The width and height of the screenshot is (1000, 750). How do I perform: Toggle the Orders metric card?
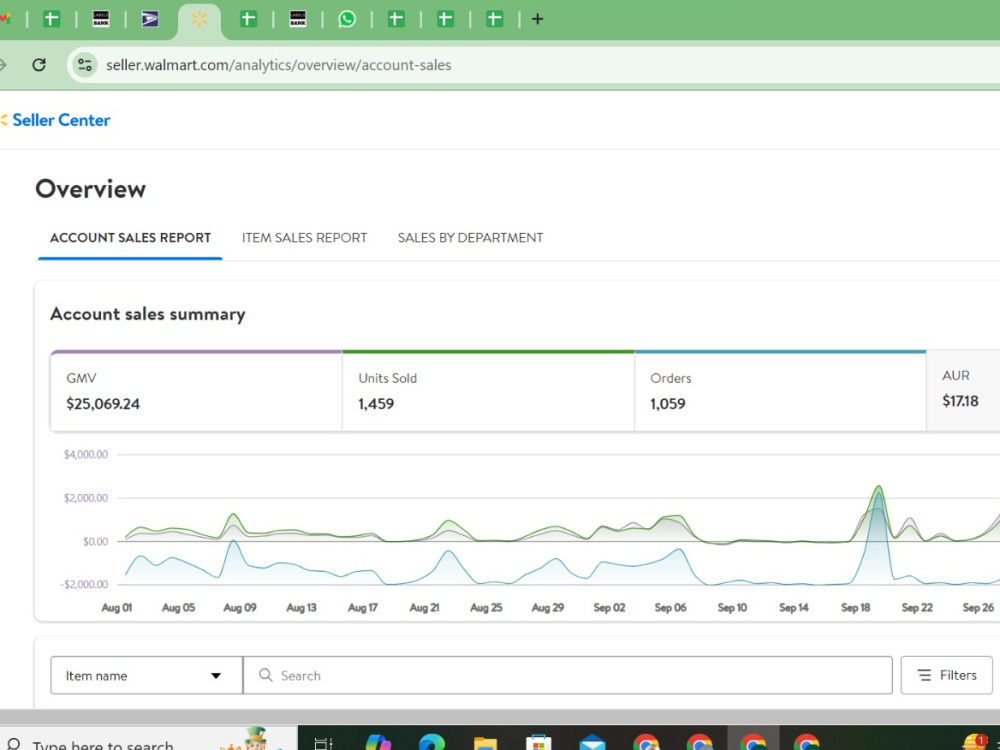781,391
